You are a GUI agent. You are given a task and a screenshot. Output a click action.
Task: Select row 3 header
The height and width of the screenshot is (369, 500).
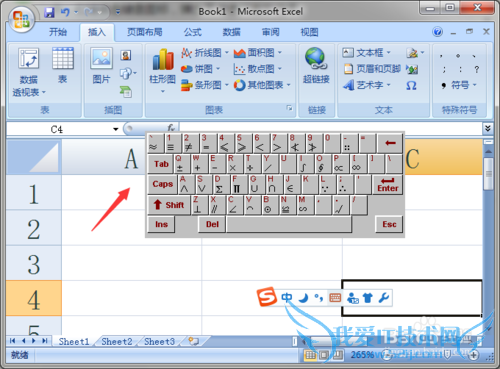(x=34, y=263)
